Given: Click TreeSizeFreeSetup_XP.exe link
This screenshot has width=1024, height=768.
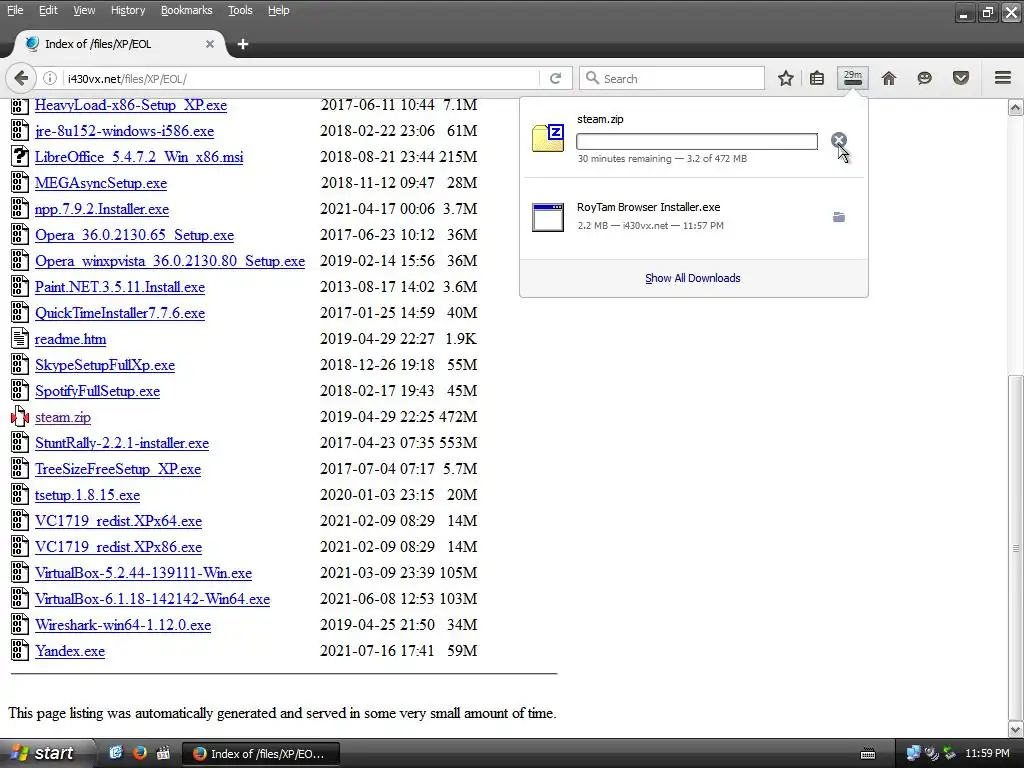Looking at the screenshot, I should (x=118, y=469).
